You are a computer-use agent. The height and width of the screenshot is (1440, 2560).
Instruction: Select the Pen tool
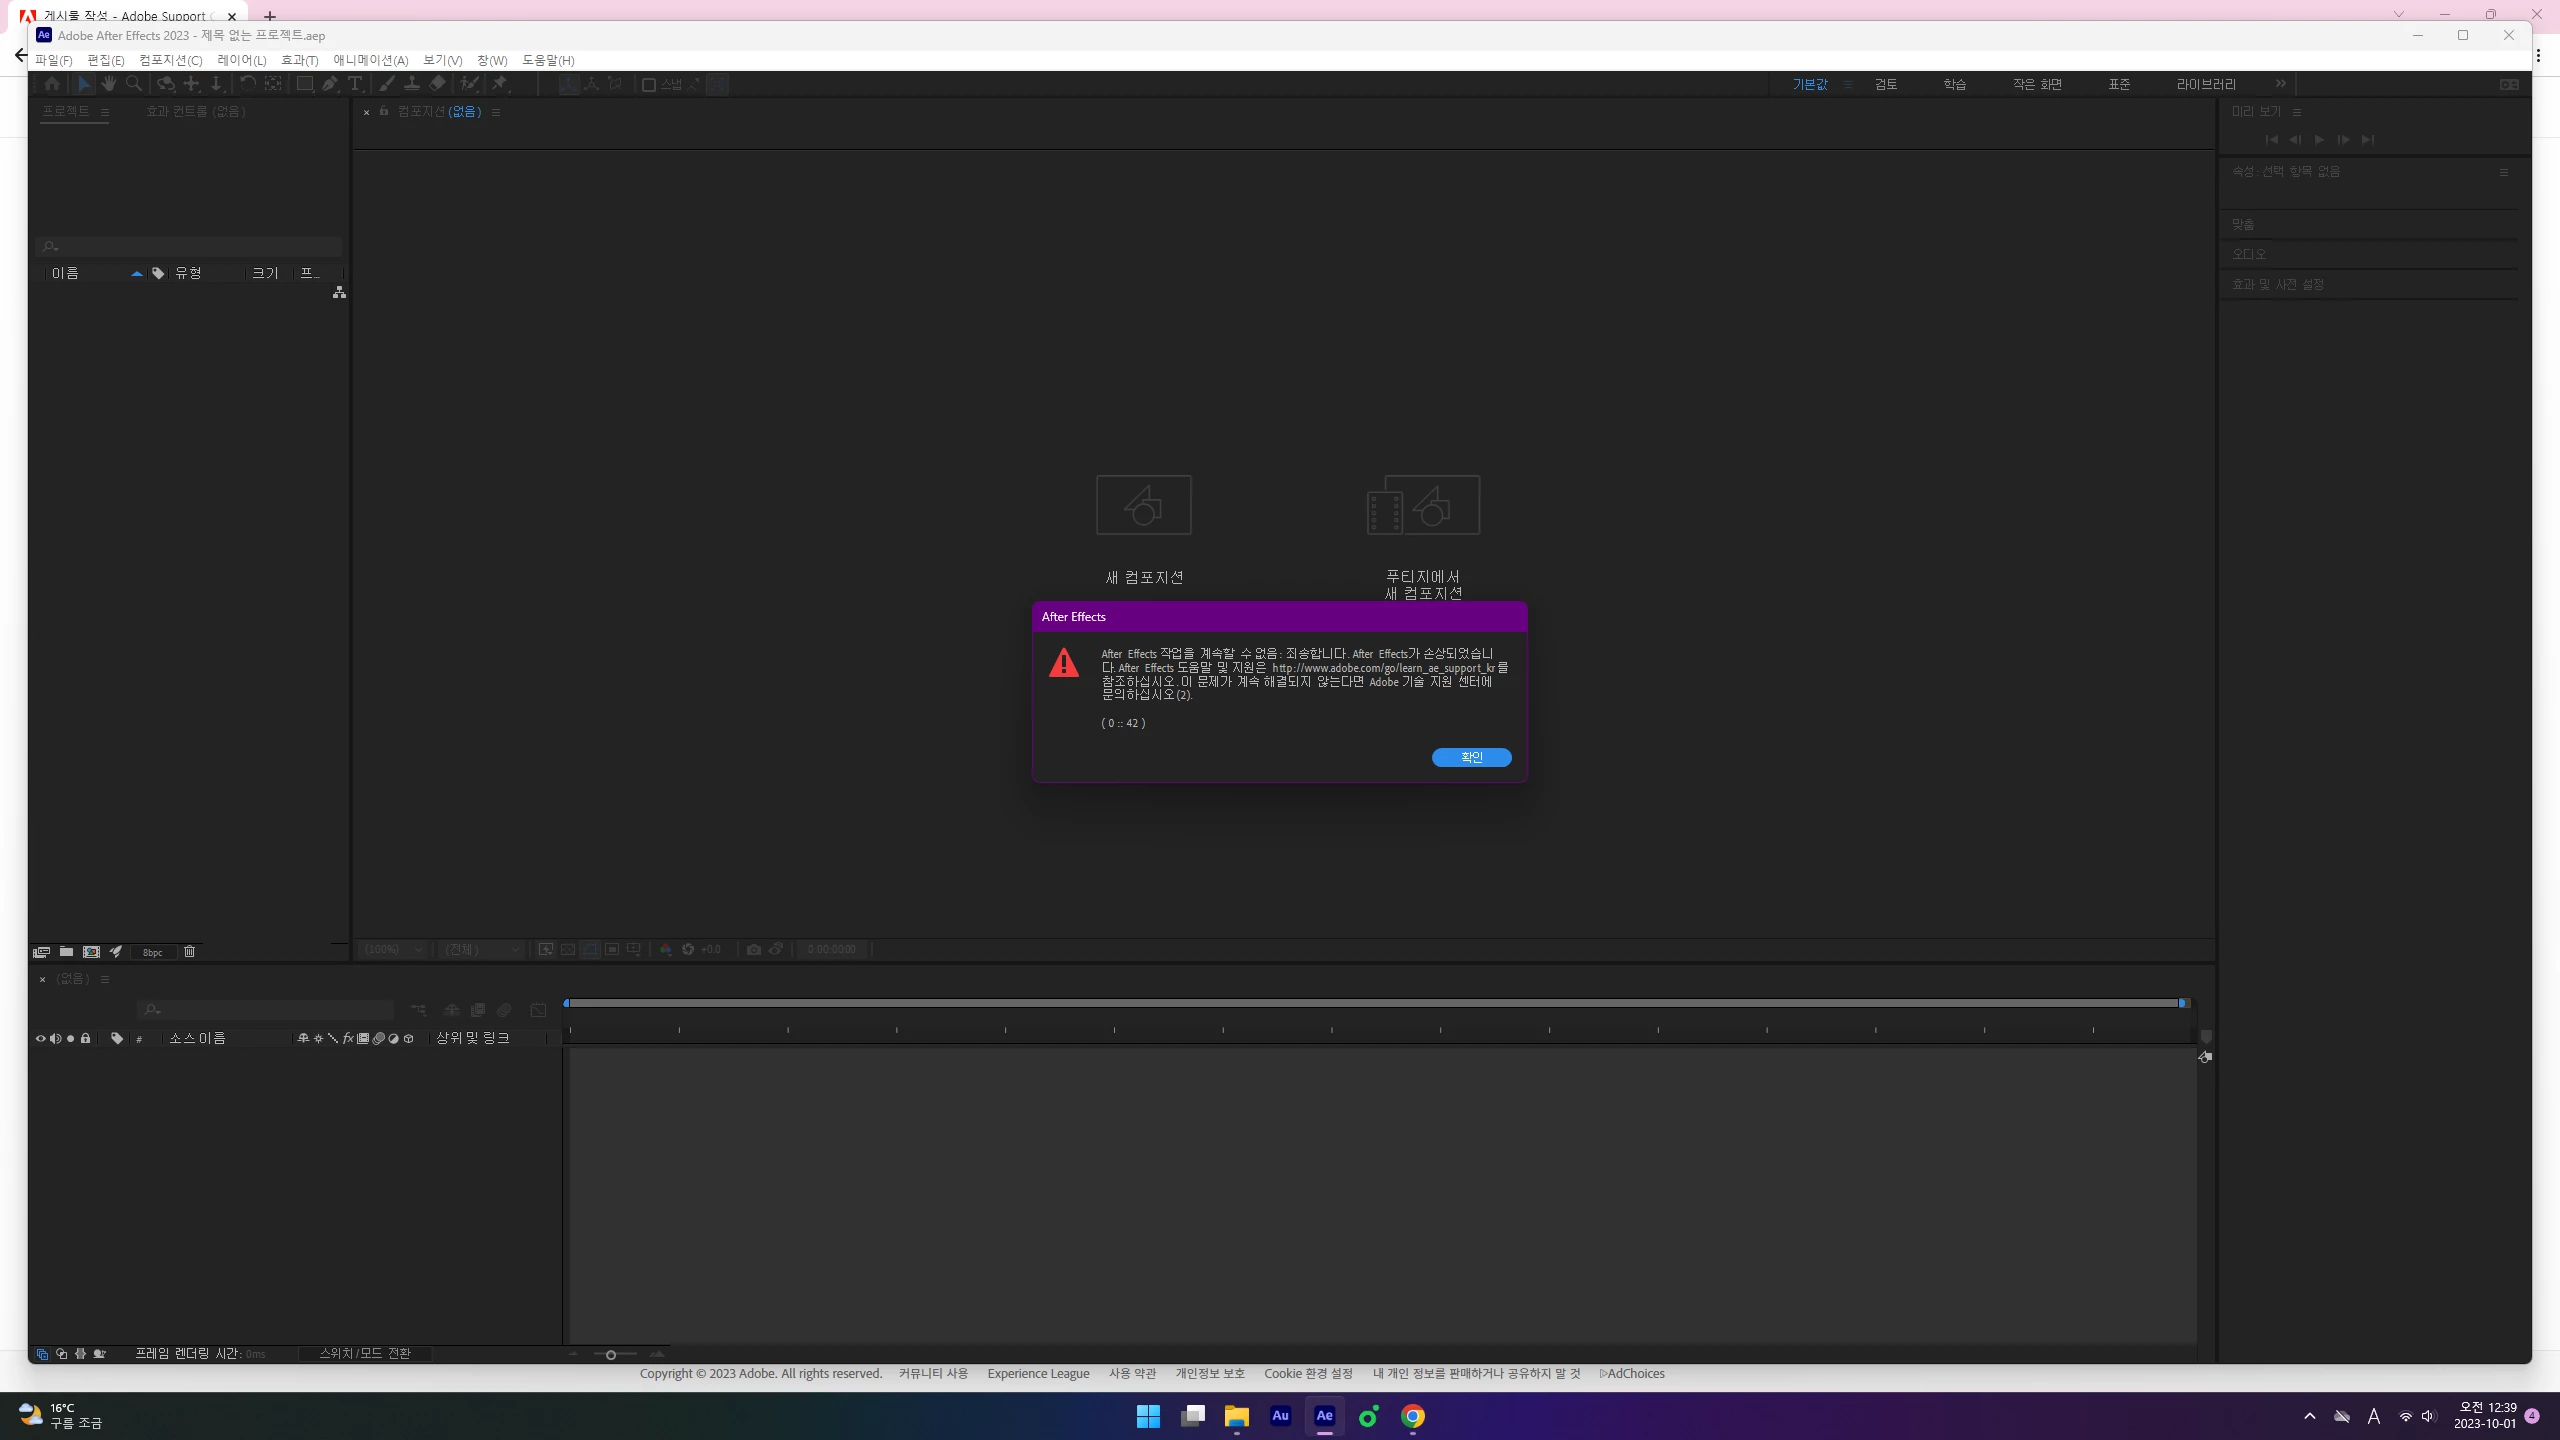329,84
